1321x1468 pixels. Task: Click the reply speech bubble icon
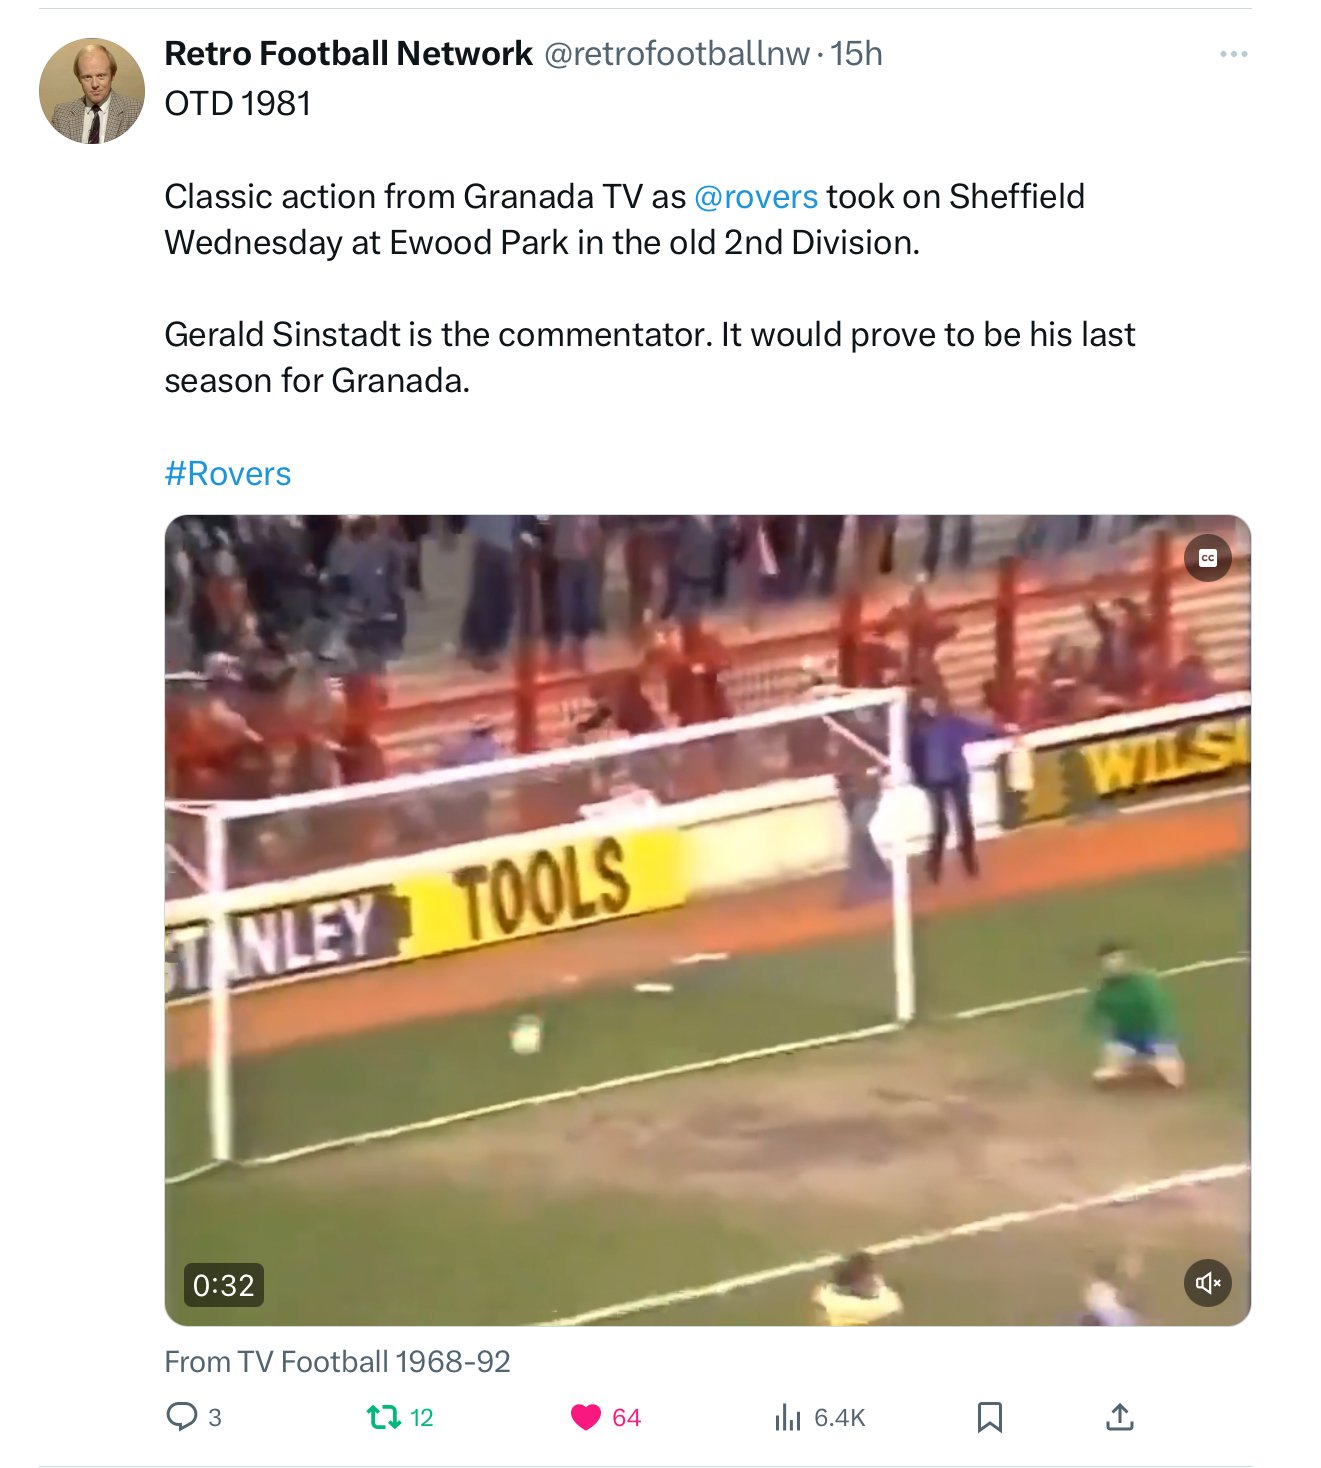point(181,1416)
